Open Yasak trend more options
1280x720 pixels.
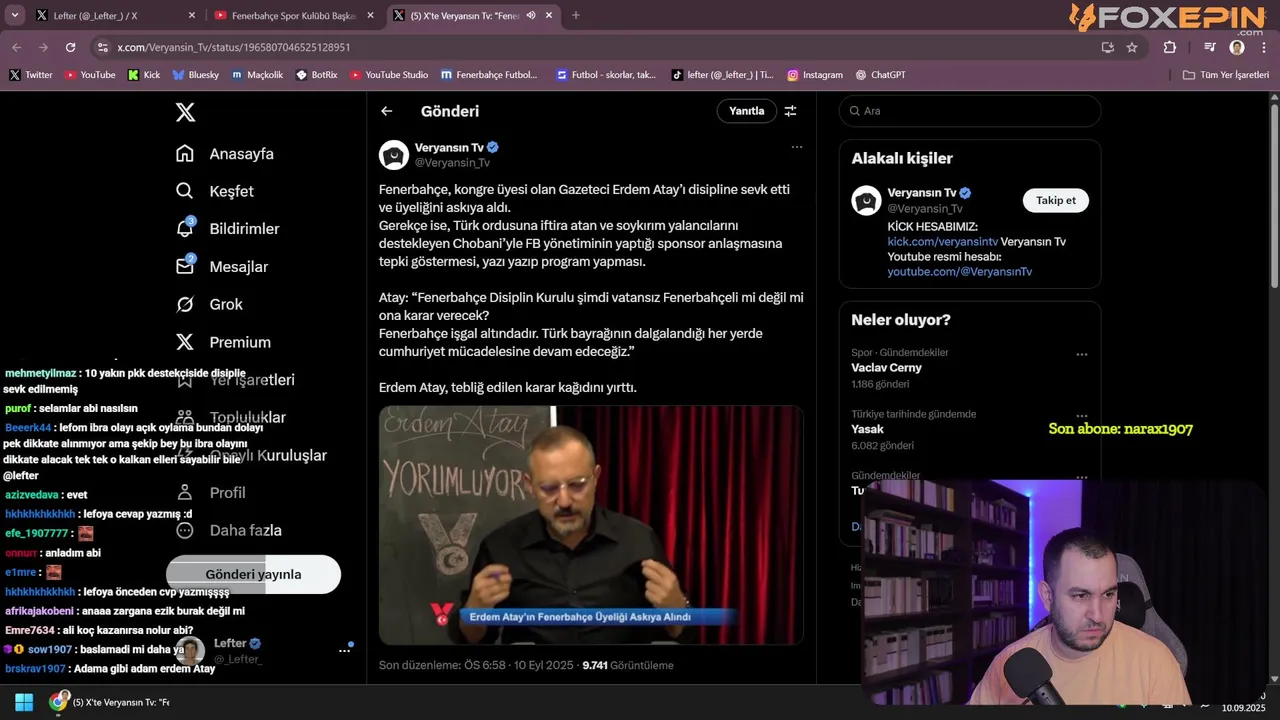(1082, 415)
